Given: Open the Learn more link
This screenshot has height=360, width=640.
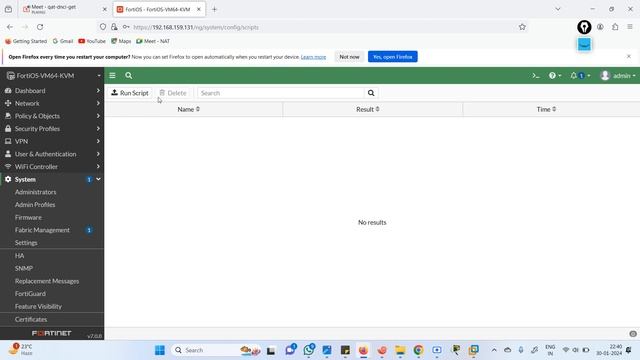Looking at the screenshot, I should click(313, 57).
